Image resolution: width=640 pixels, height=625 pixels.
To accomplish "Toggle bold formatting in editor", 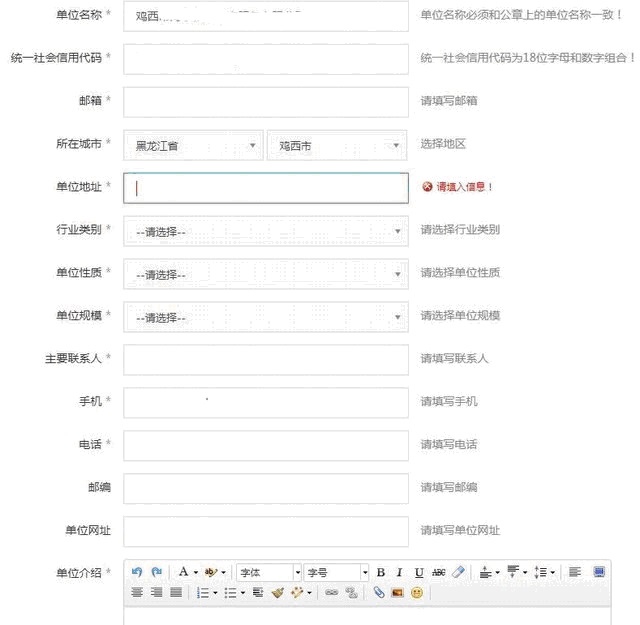I will [x=380, y=573].
